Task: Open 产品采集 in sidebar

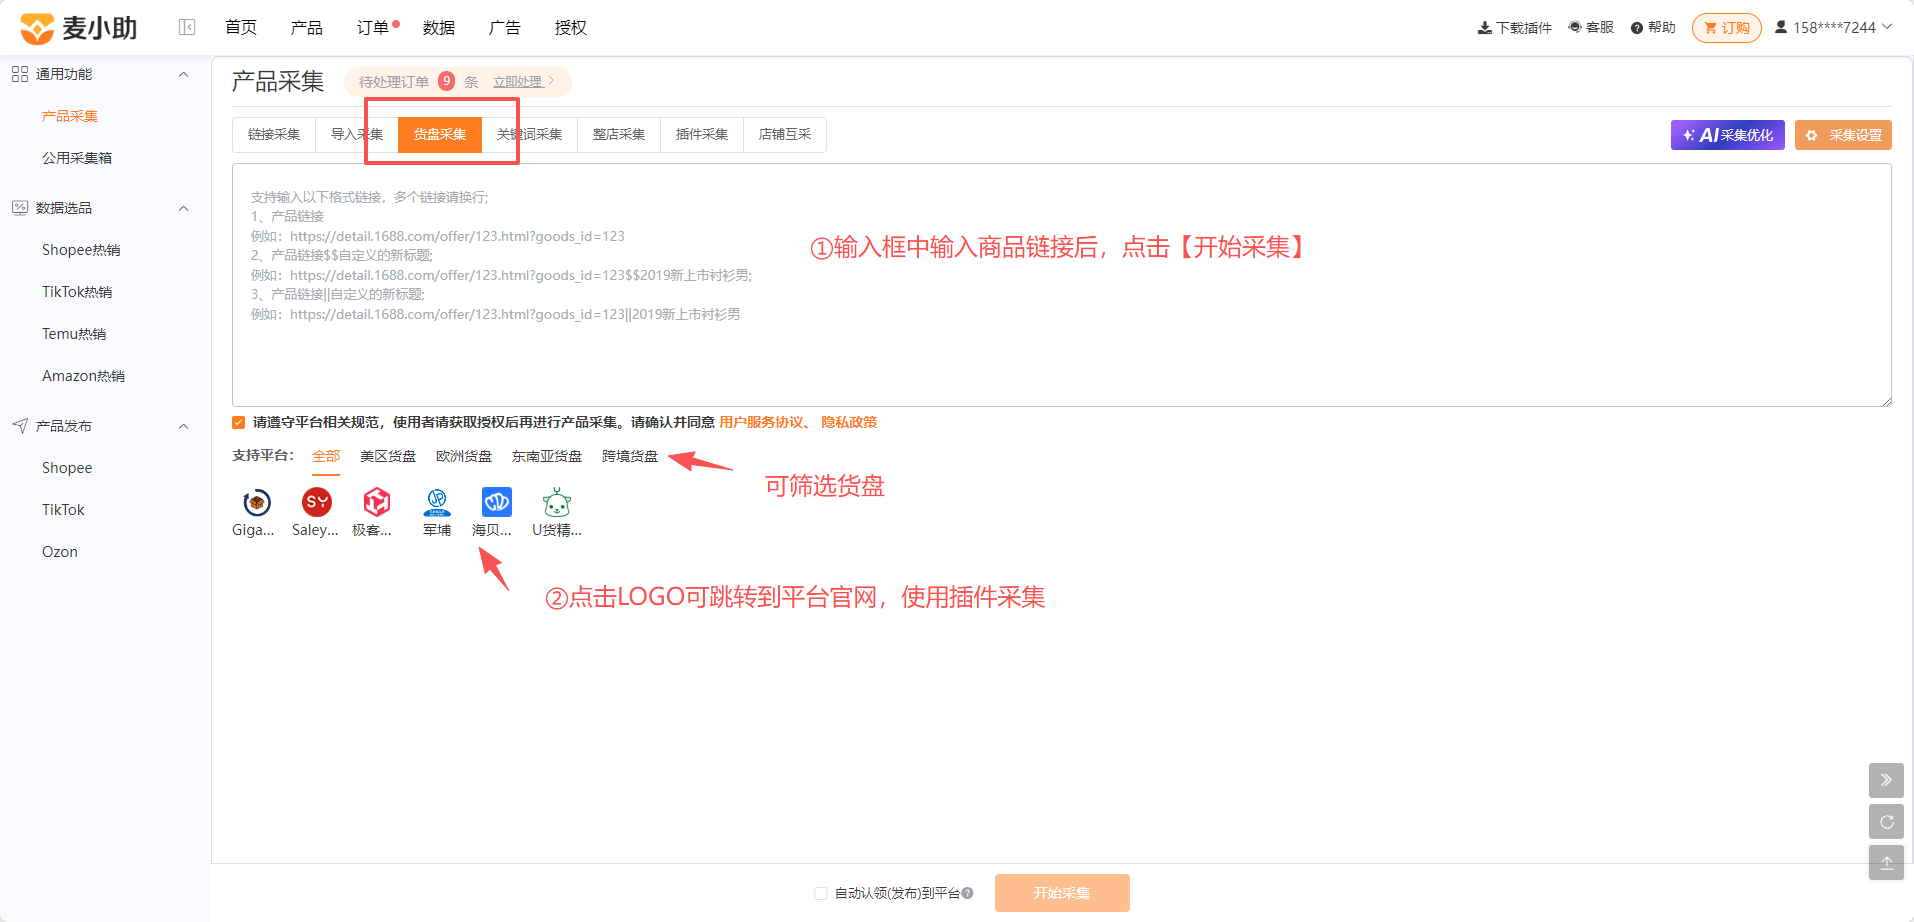Action: click(x=70, y=116)
